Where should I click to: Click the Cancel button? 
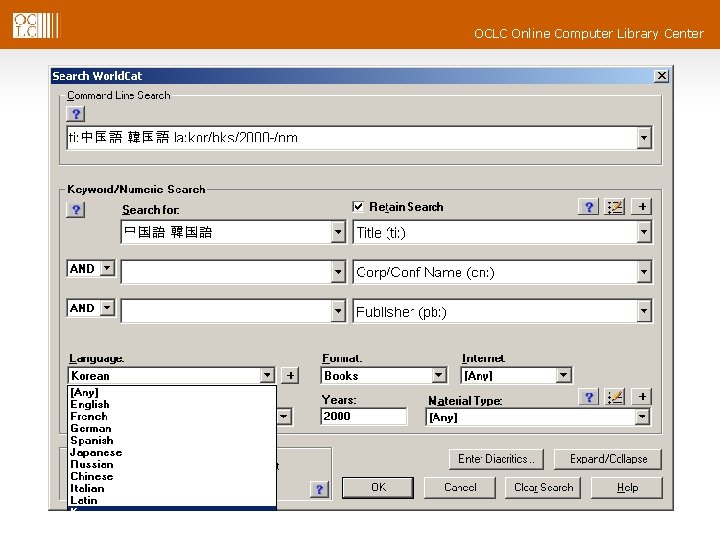(460, 488)
